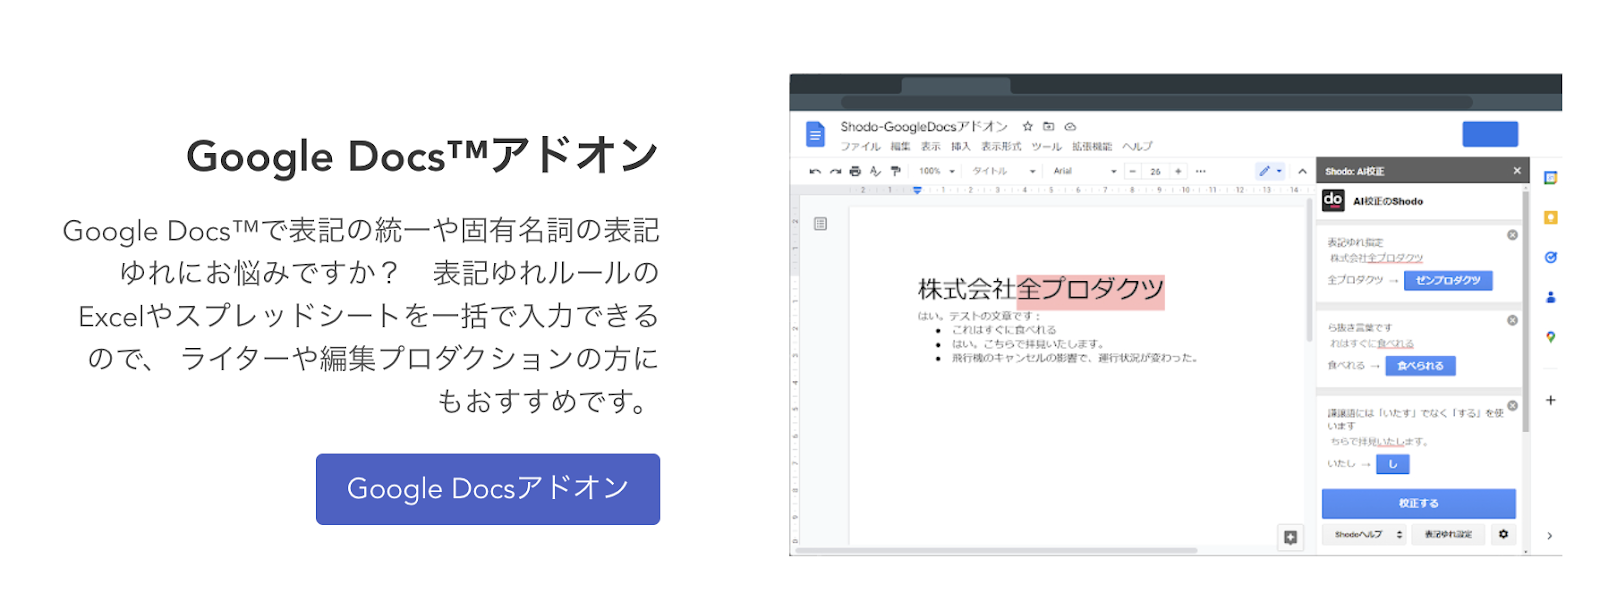Open the 挿入 menu

(961, 146)
